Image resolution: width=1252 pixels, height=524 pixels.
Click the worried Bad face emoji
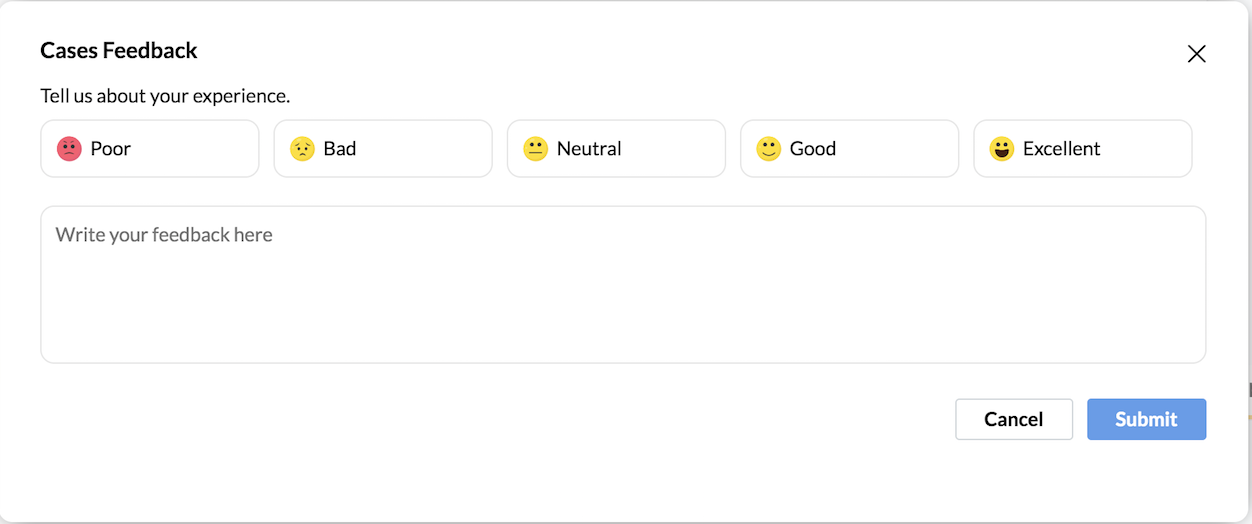pos(302,149)
